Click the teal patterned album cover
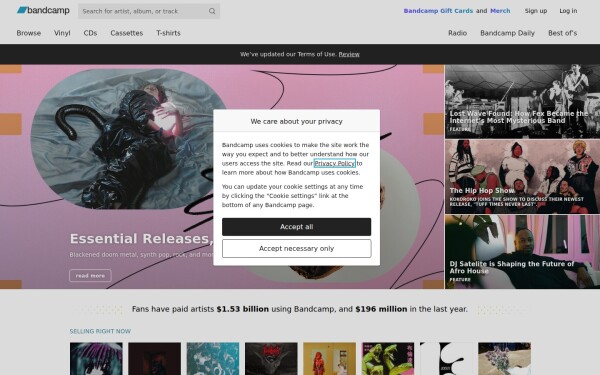Viewport: 600px width, 375px height. coord(213,359)
